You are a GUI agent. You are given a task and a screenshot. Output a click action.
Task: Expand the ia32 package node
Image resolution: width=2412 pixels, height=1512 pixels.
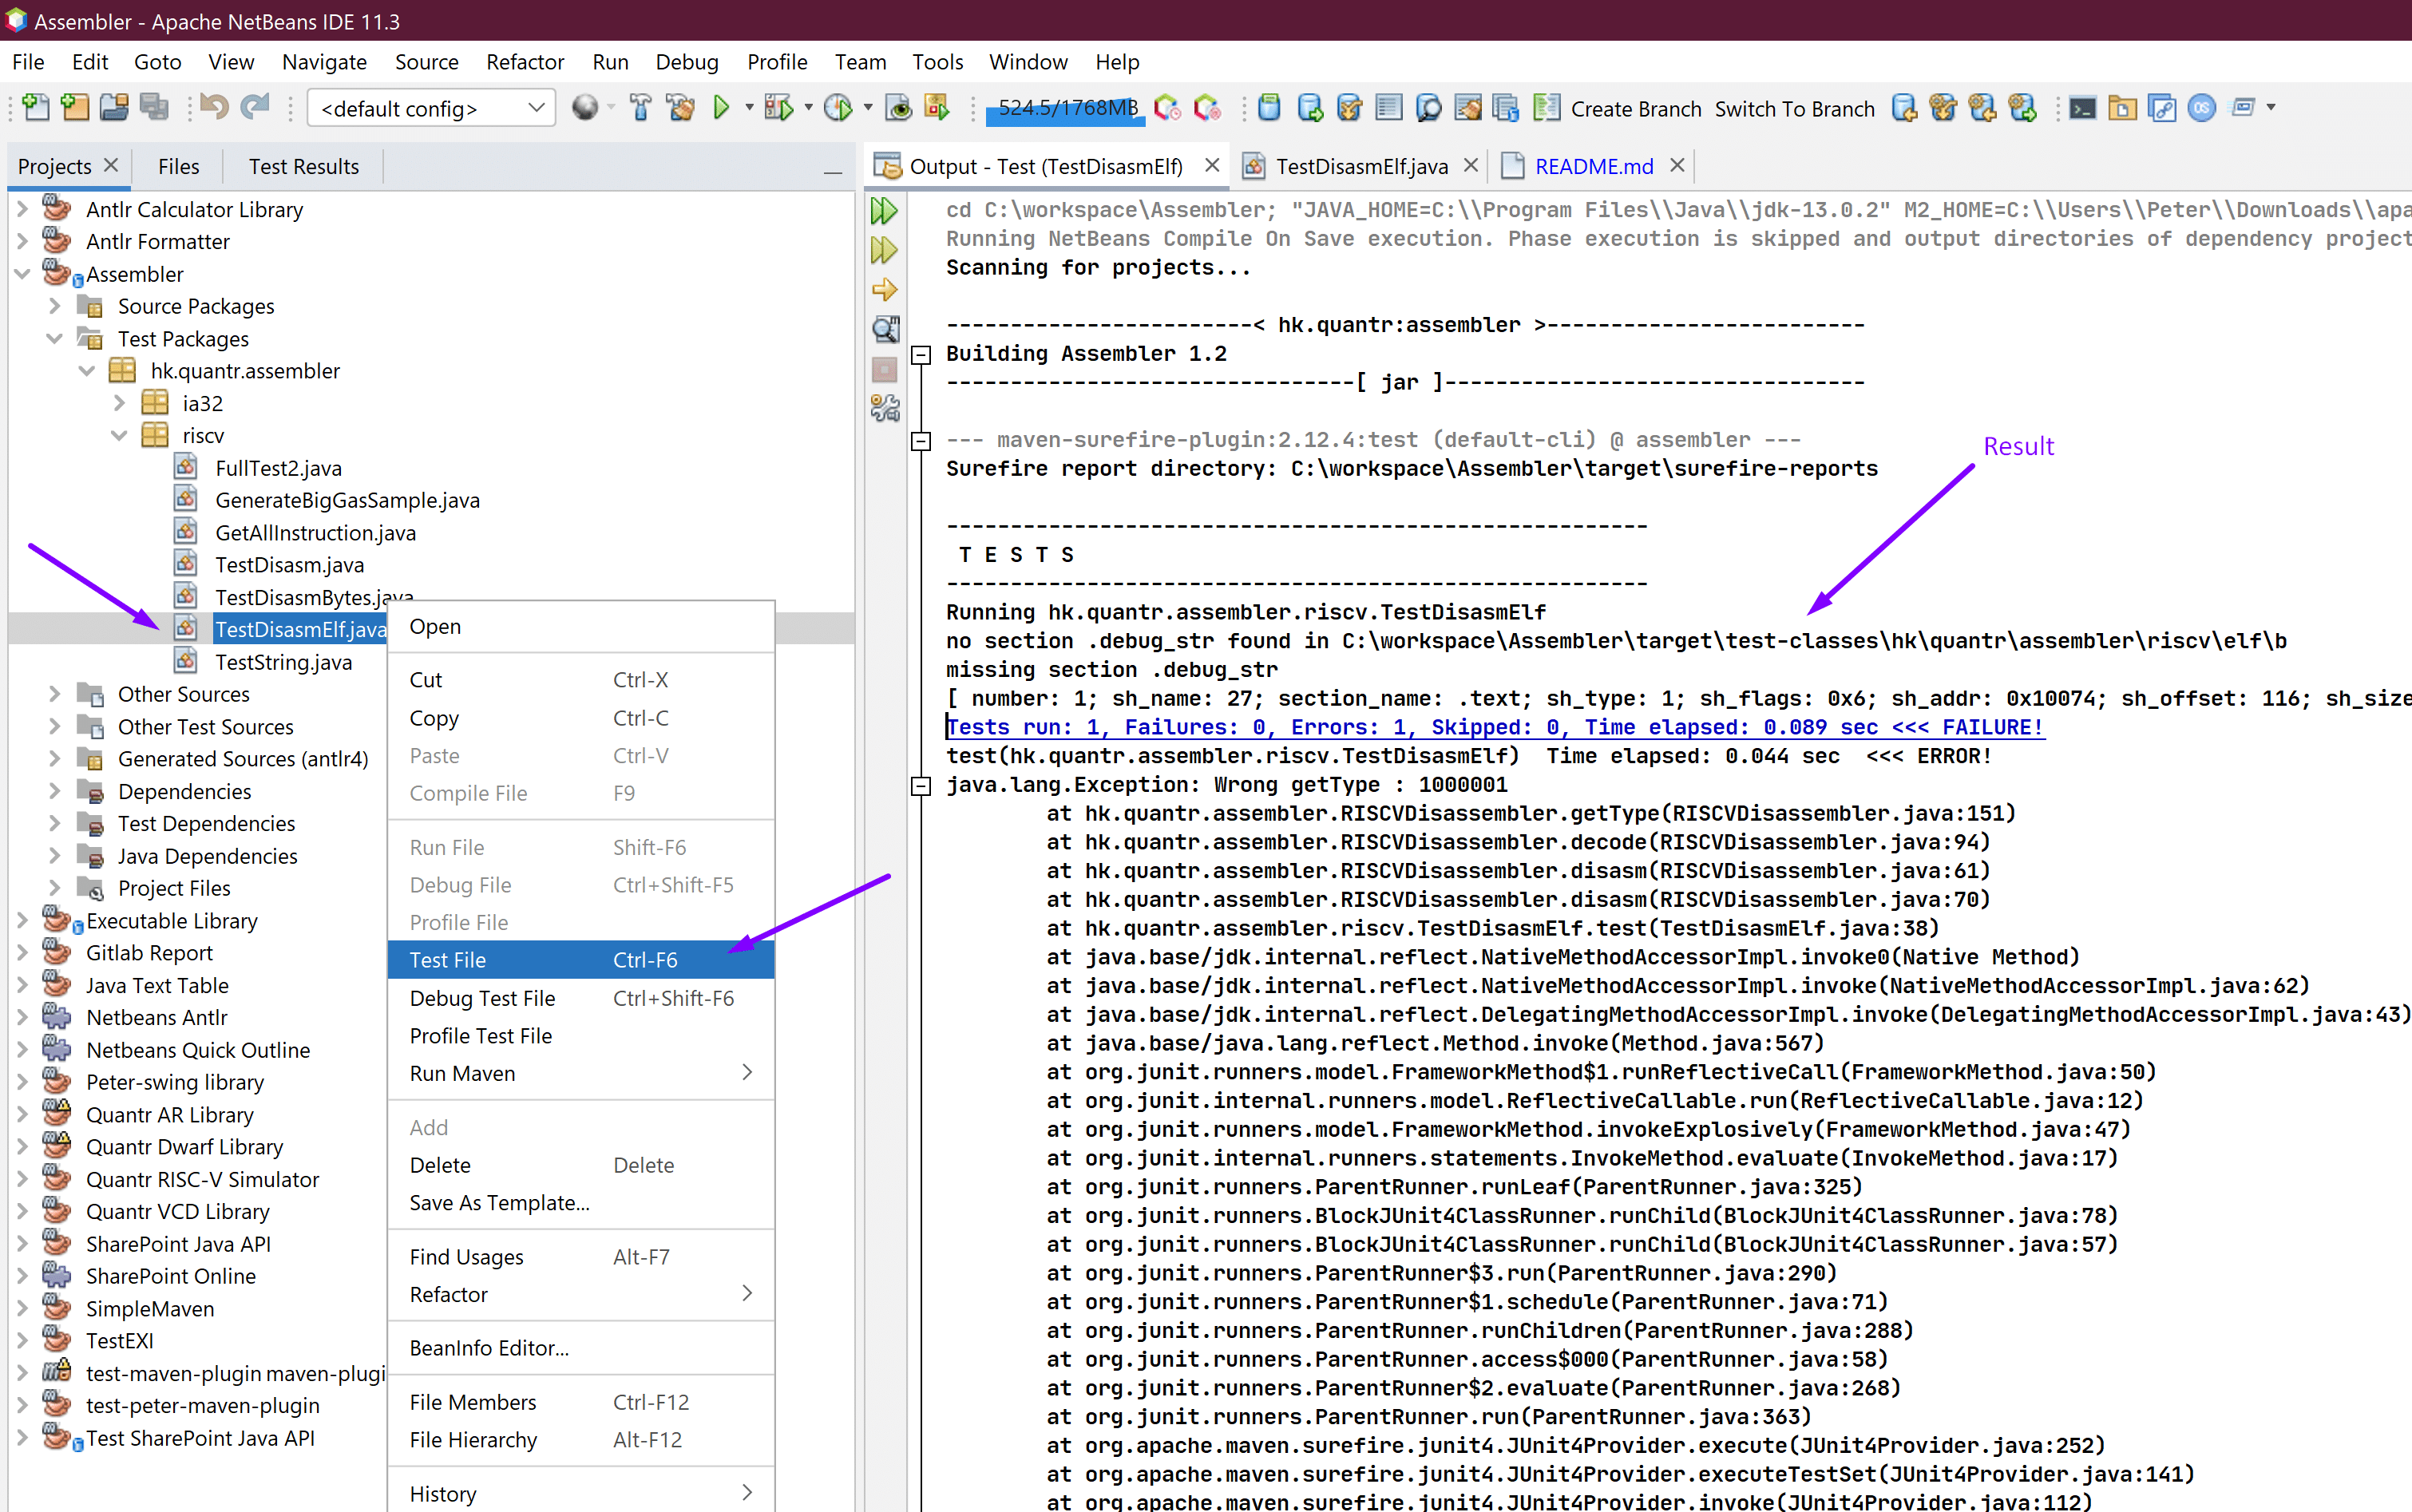pos(120,403)
